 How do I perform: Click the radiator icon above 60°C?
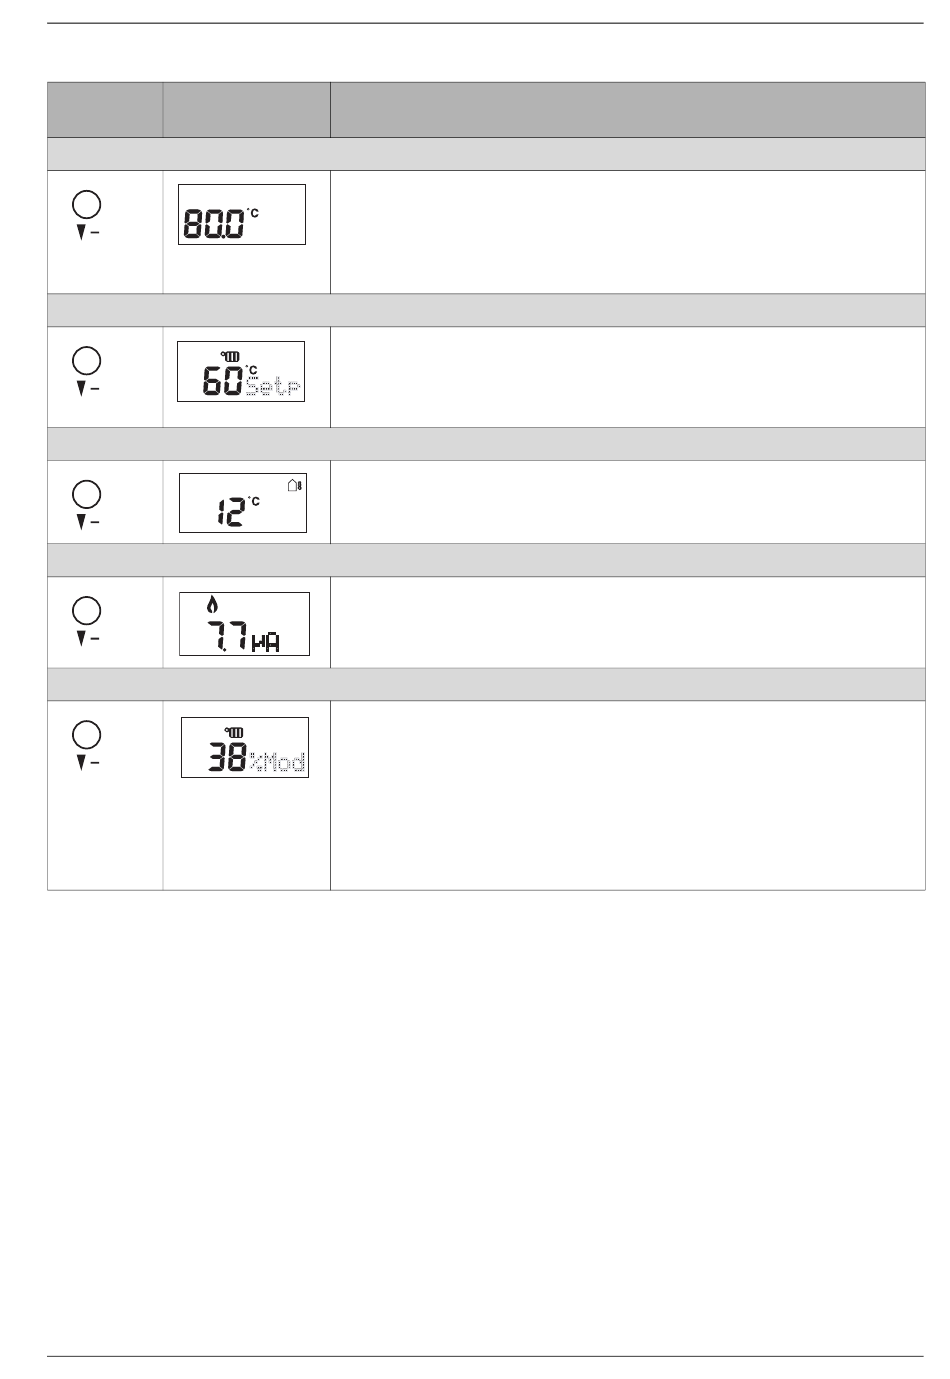(x=232, y=355)
